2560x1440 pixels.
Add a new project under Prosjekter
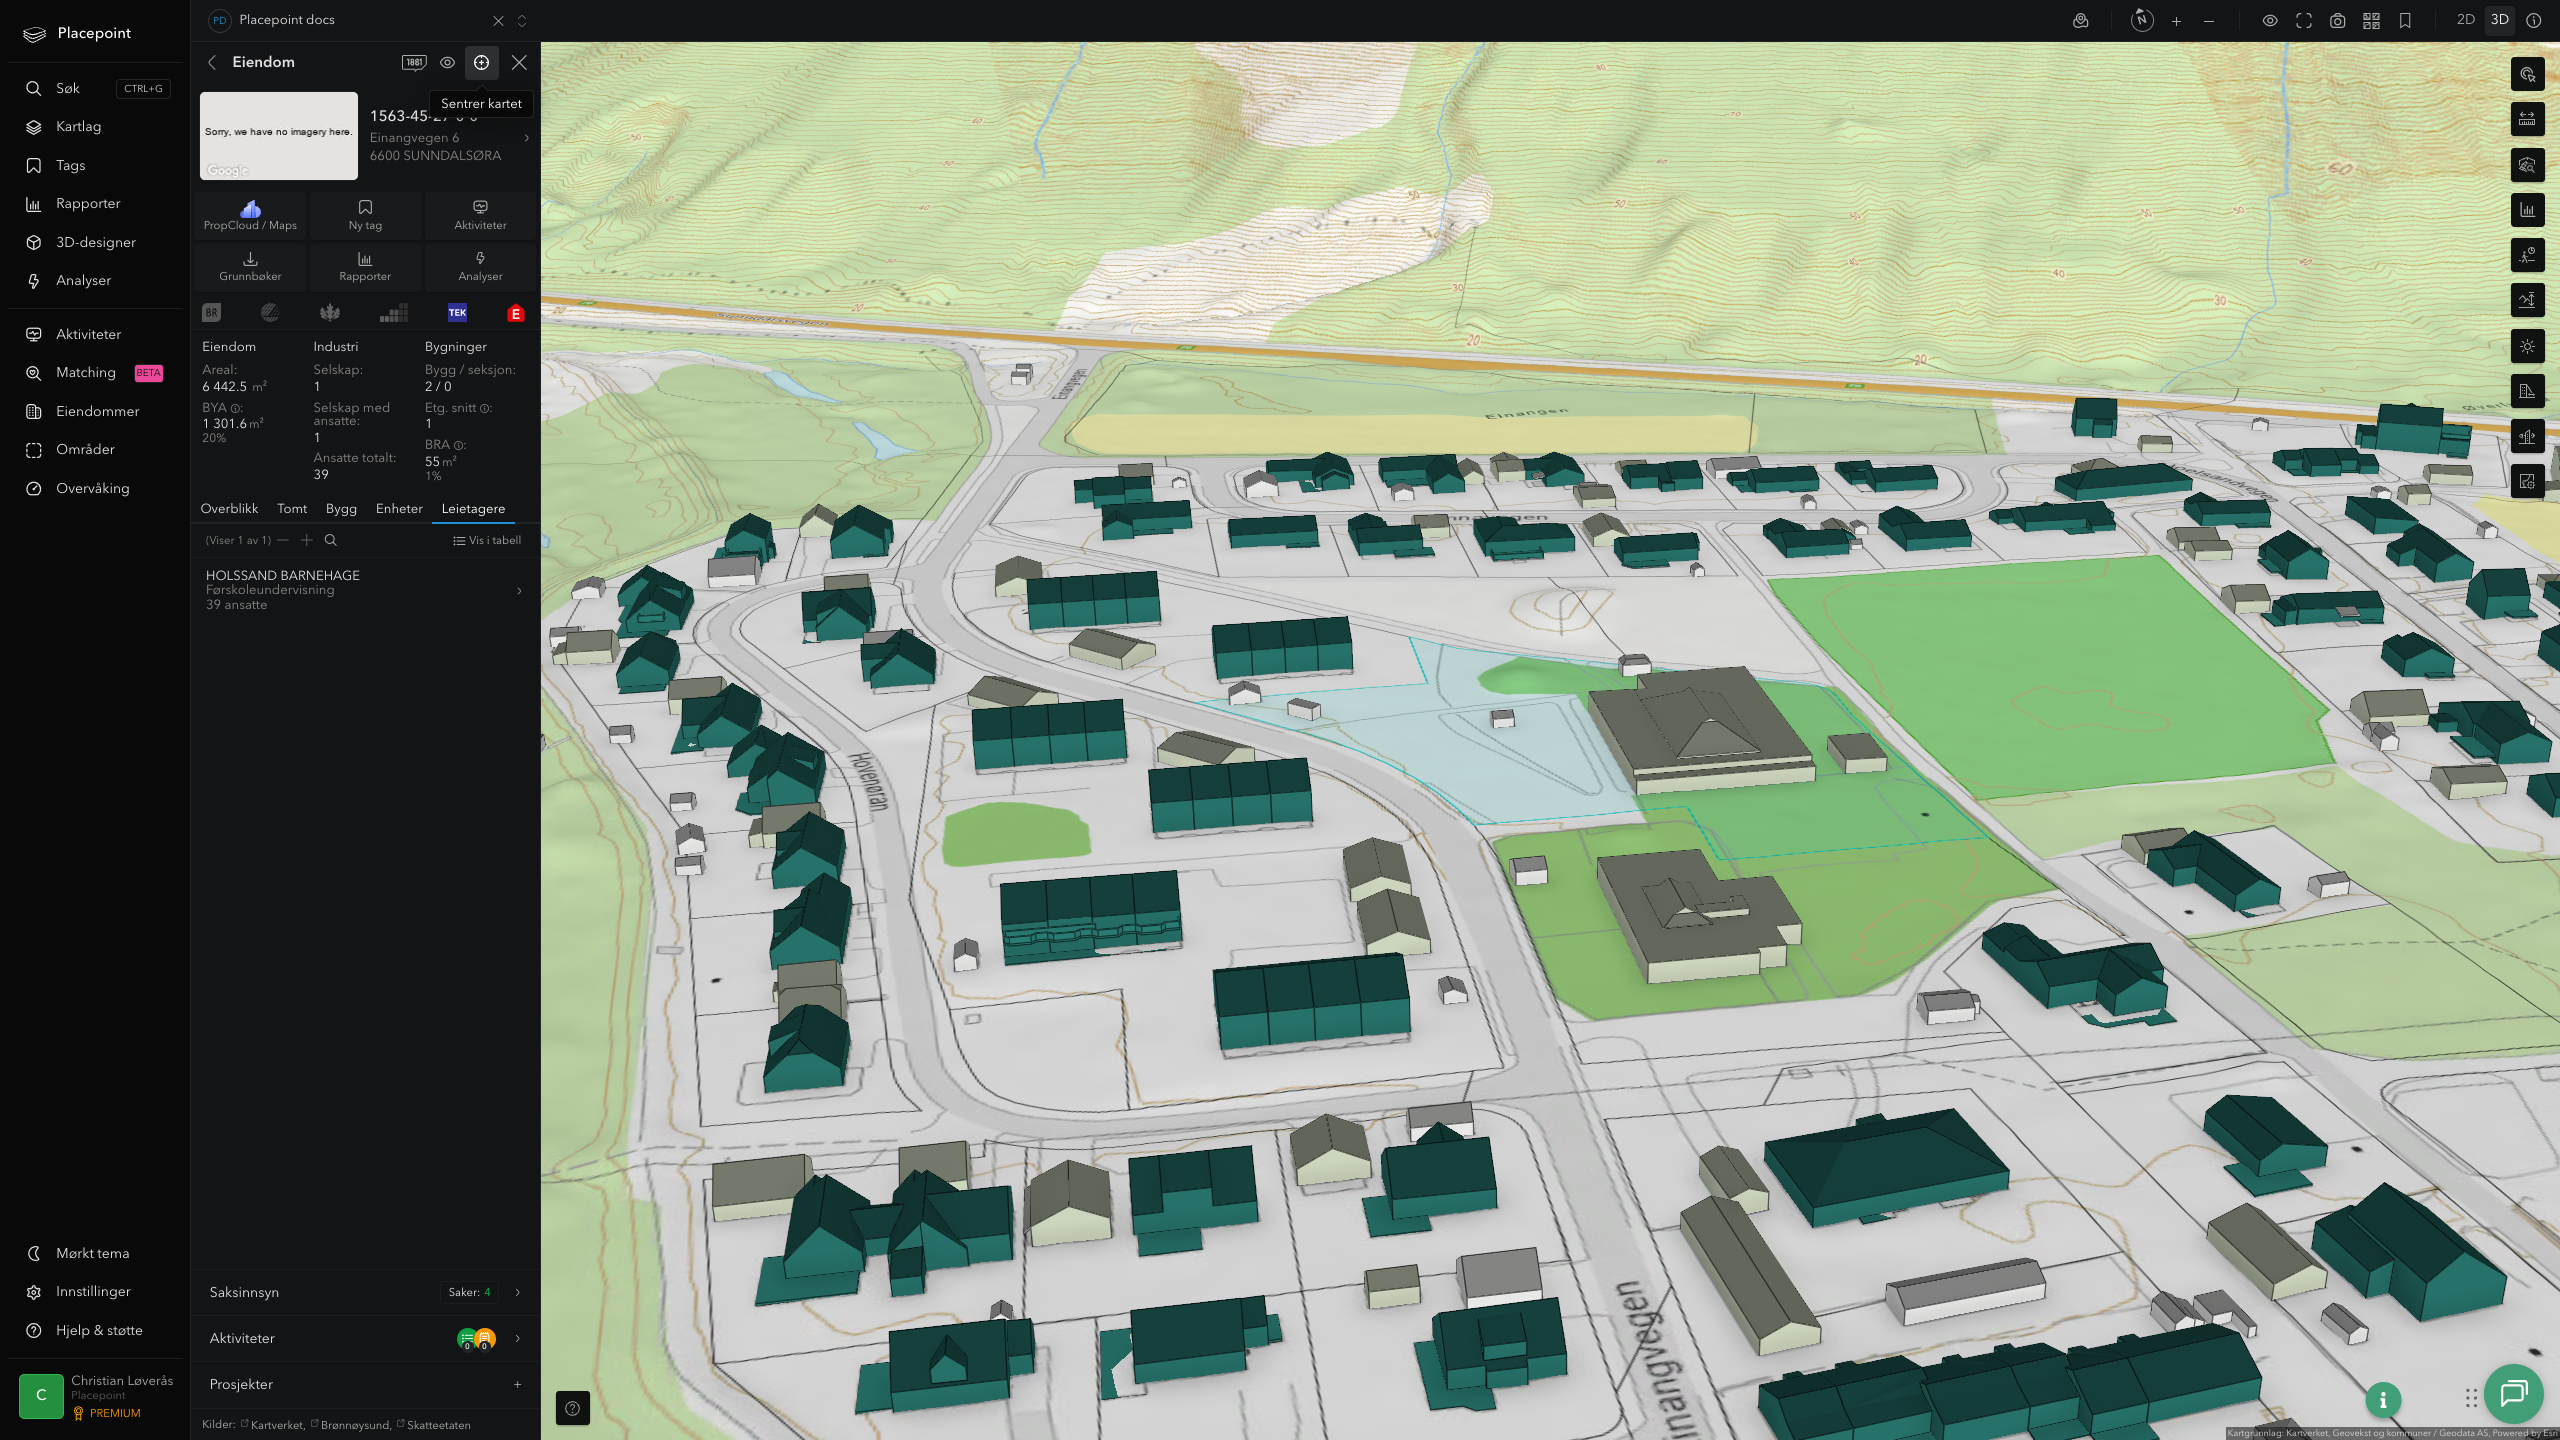517,1384
